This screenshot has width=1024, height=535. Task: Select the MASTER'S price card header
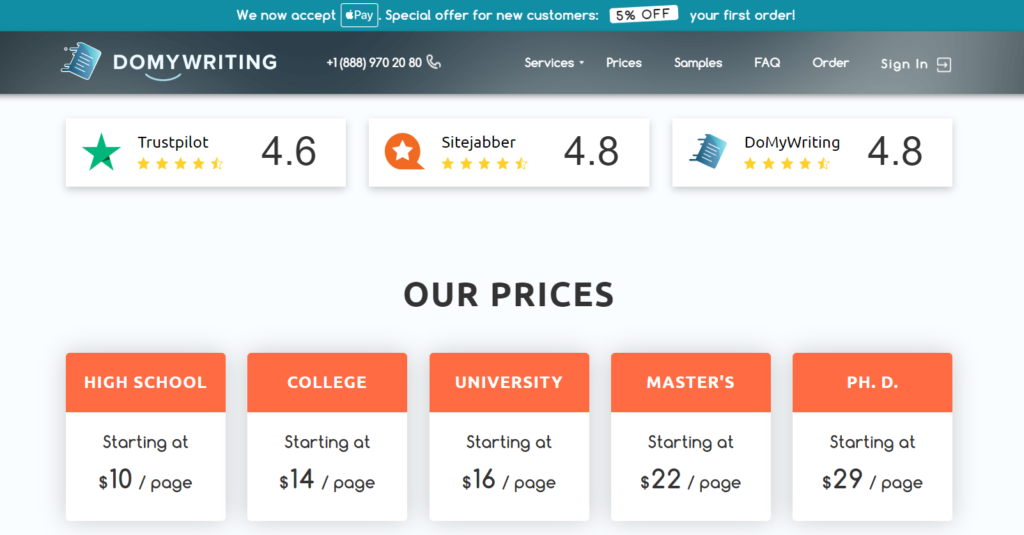click(691, 382)
